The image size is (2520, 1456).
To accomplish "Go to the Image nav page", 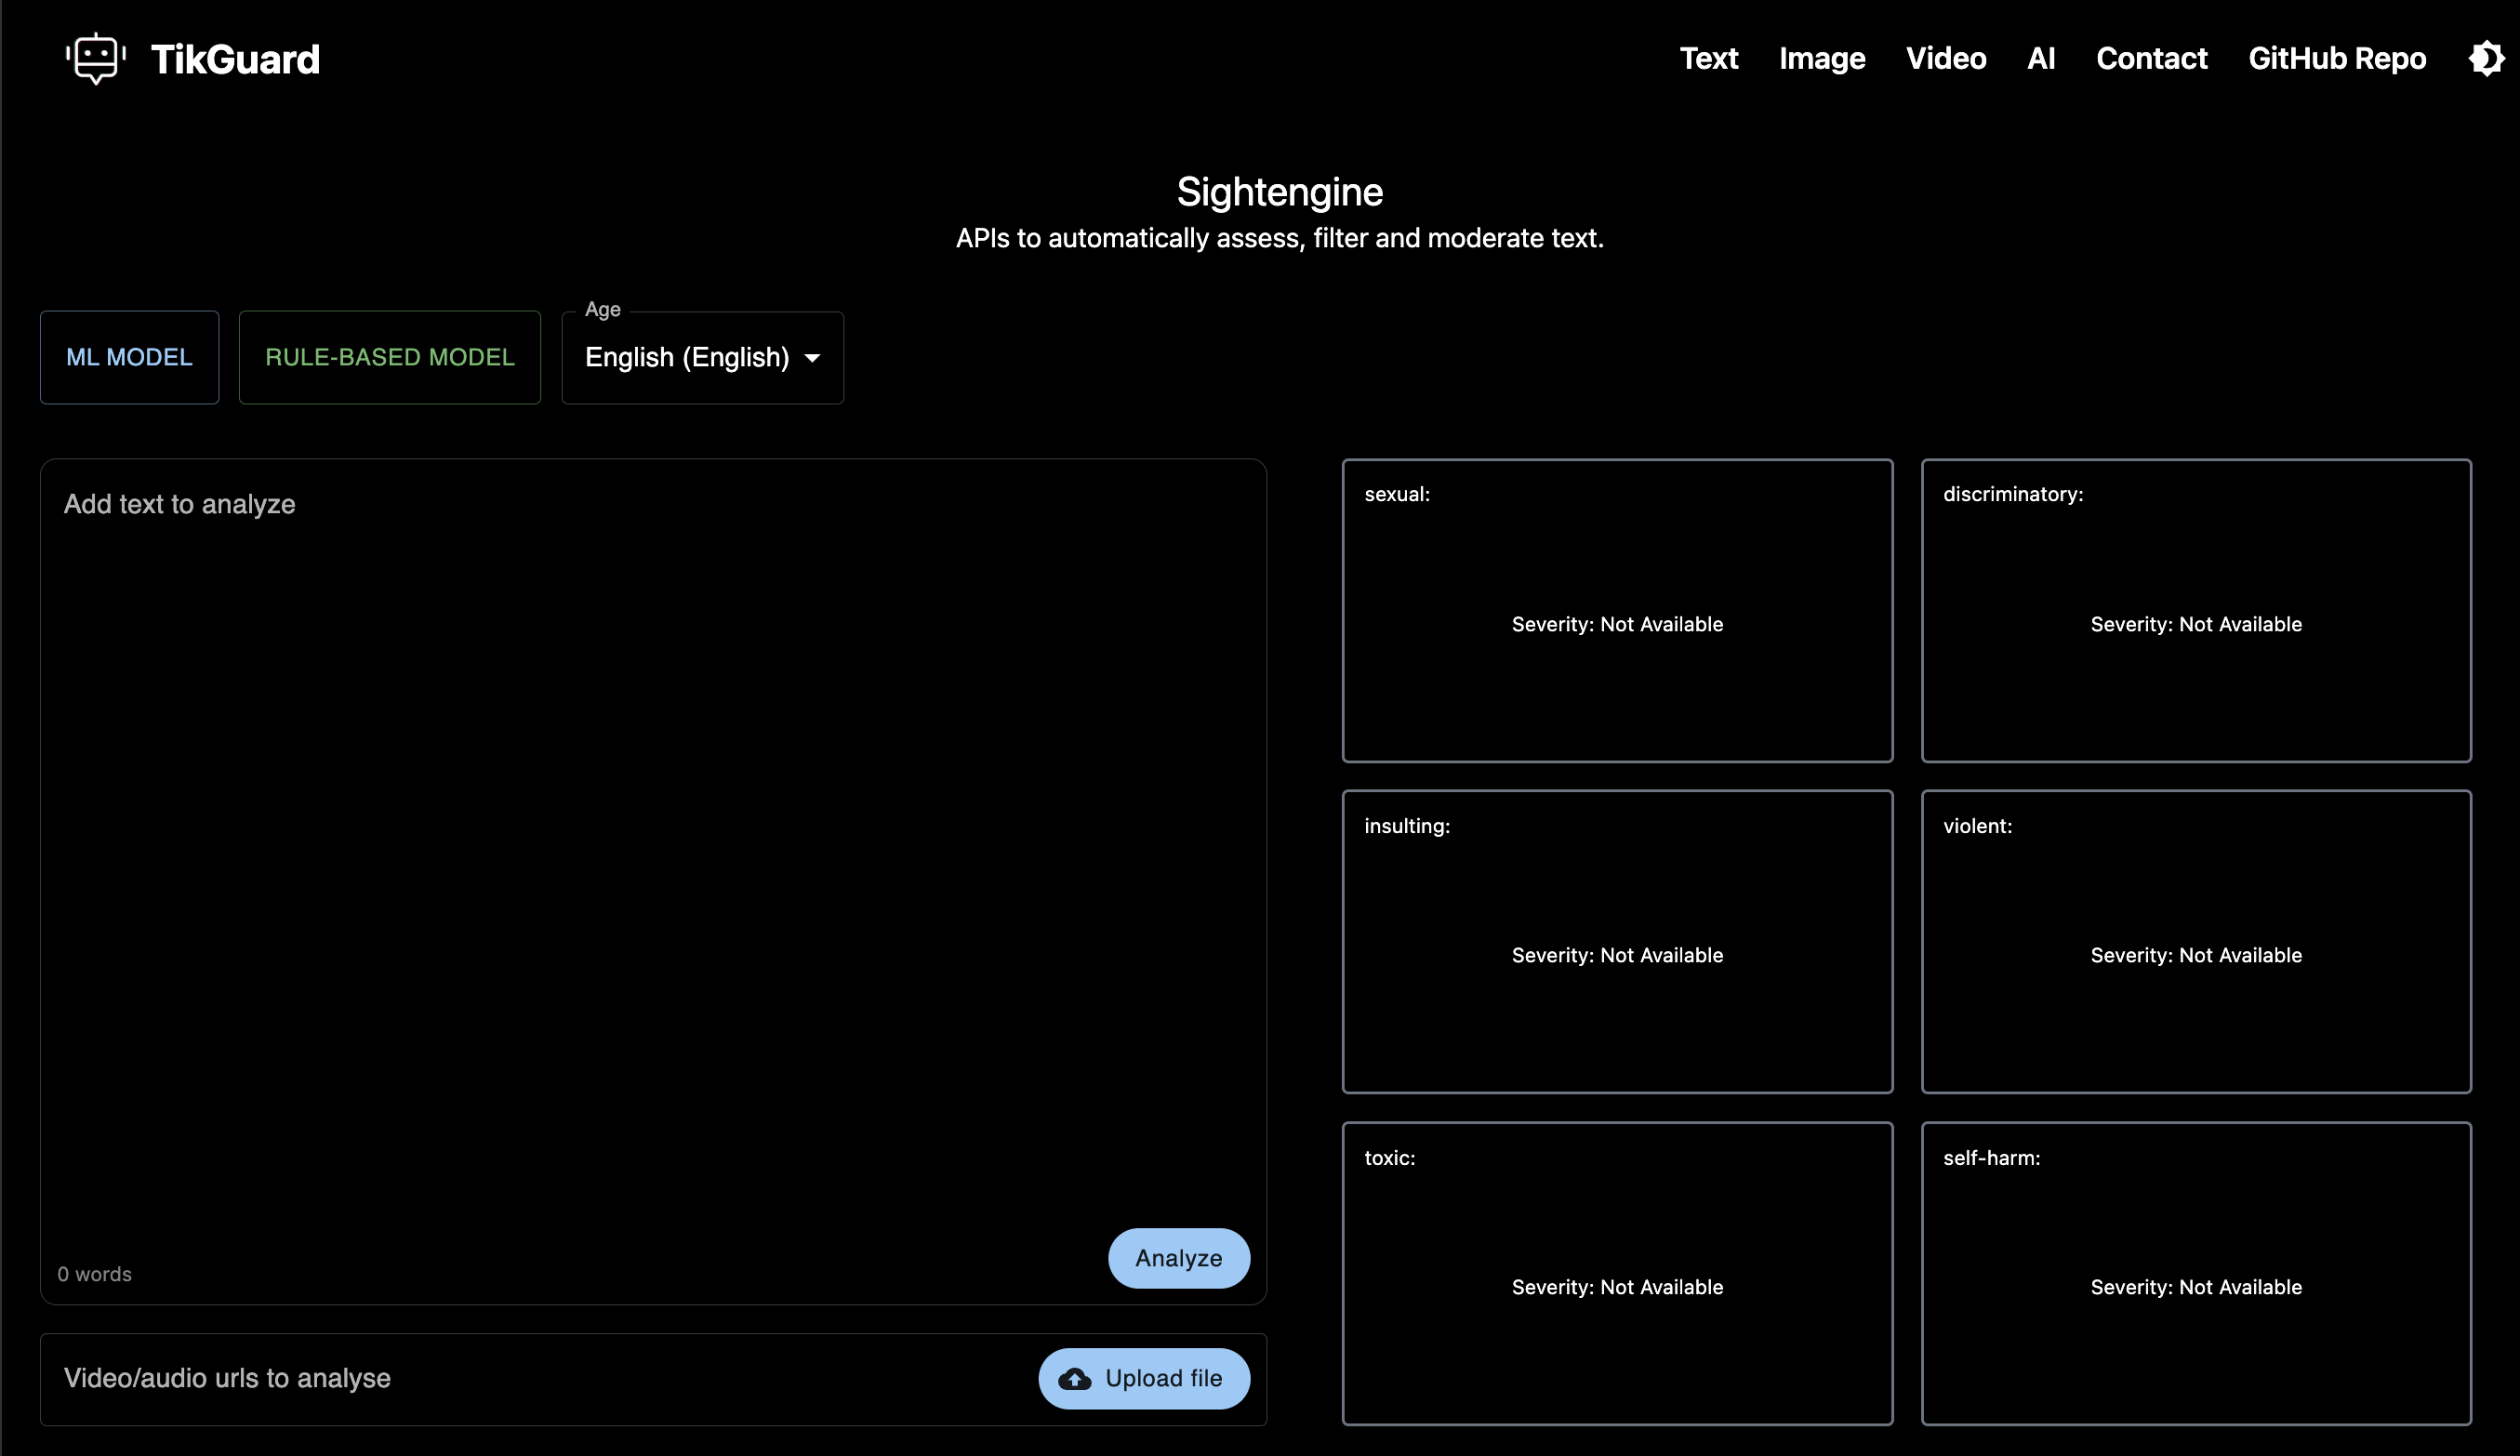I will click(1821, 58).
